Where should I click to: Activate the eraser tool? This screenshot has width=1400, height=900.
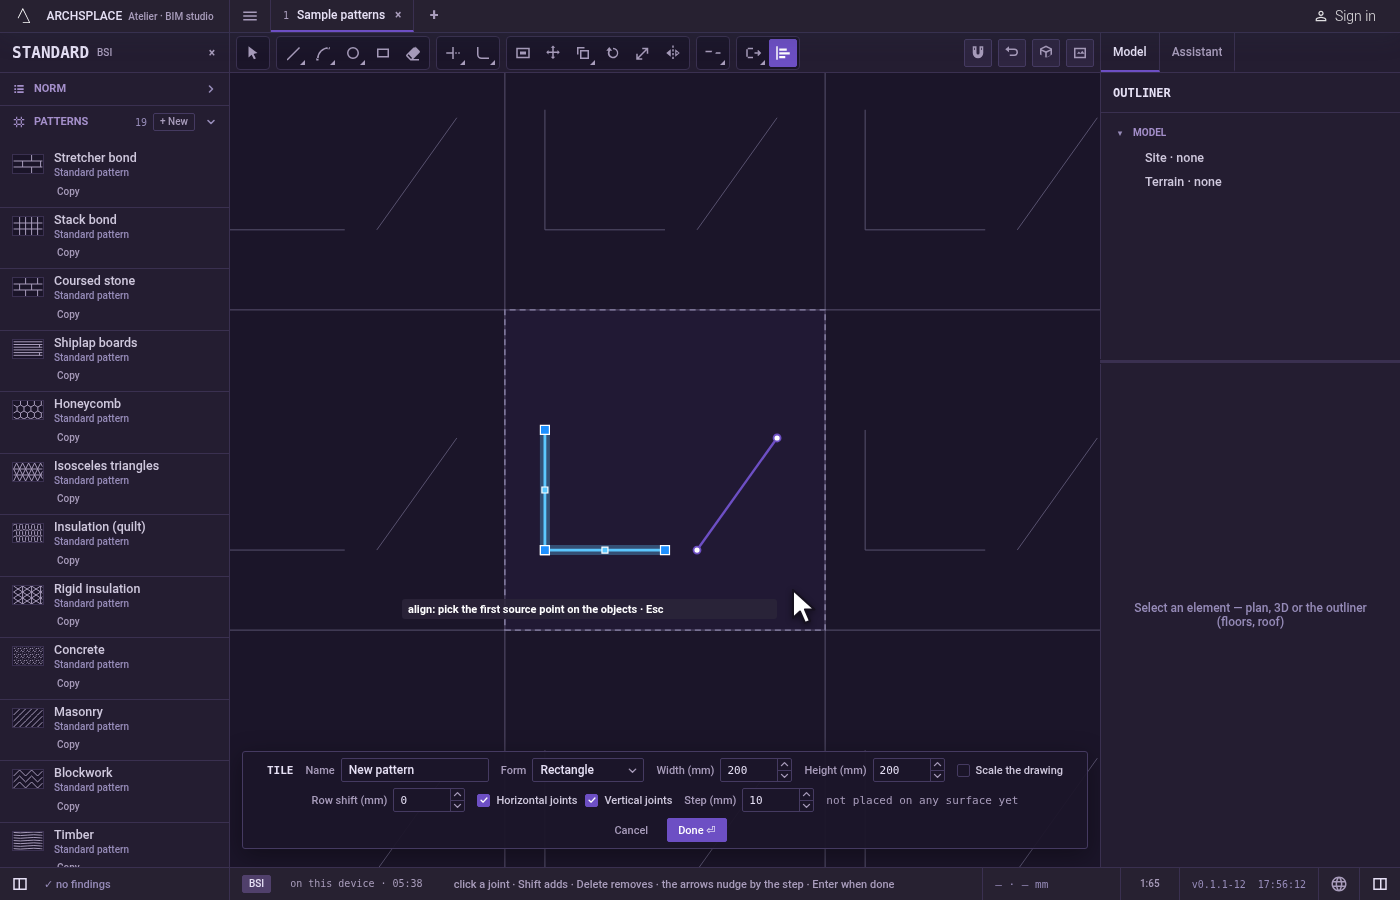click(x=413, y=53)
